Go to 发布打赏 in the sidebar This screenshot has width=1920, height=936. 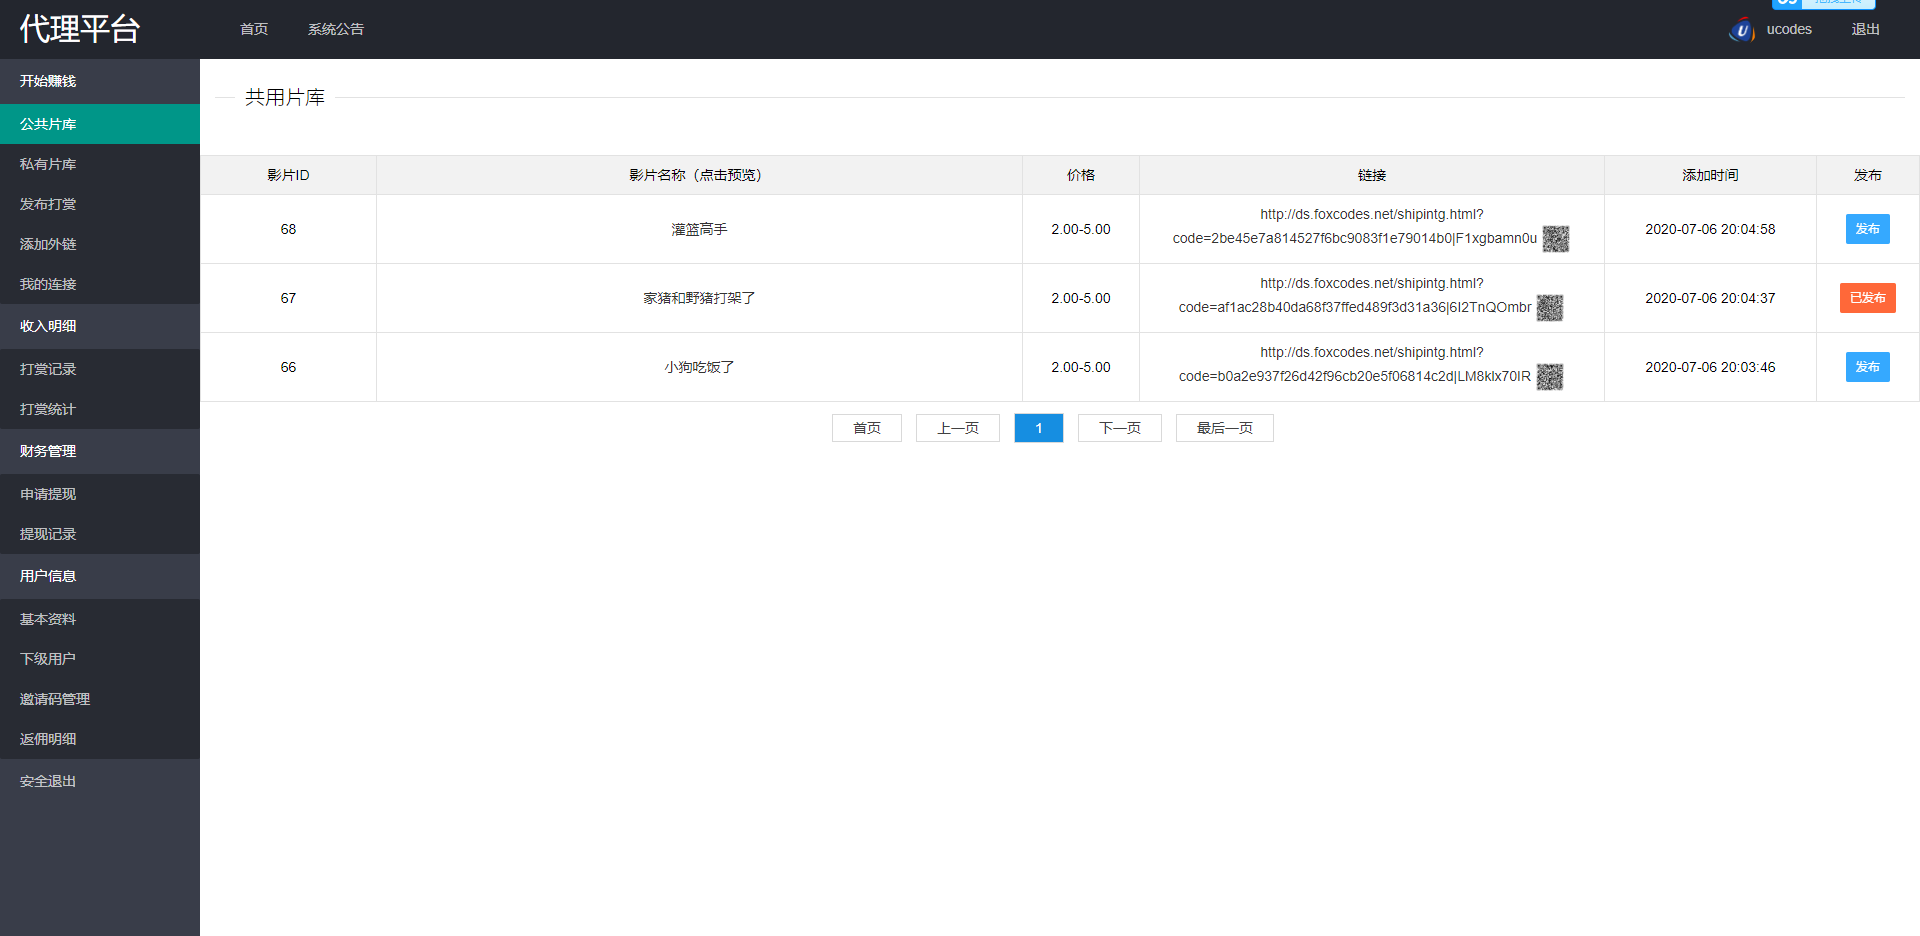[48, 204]
